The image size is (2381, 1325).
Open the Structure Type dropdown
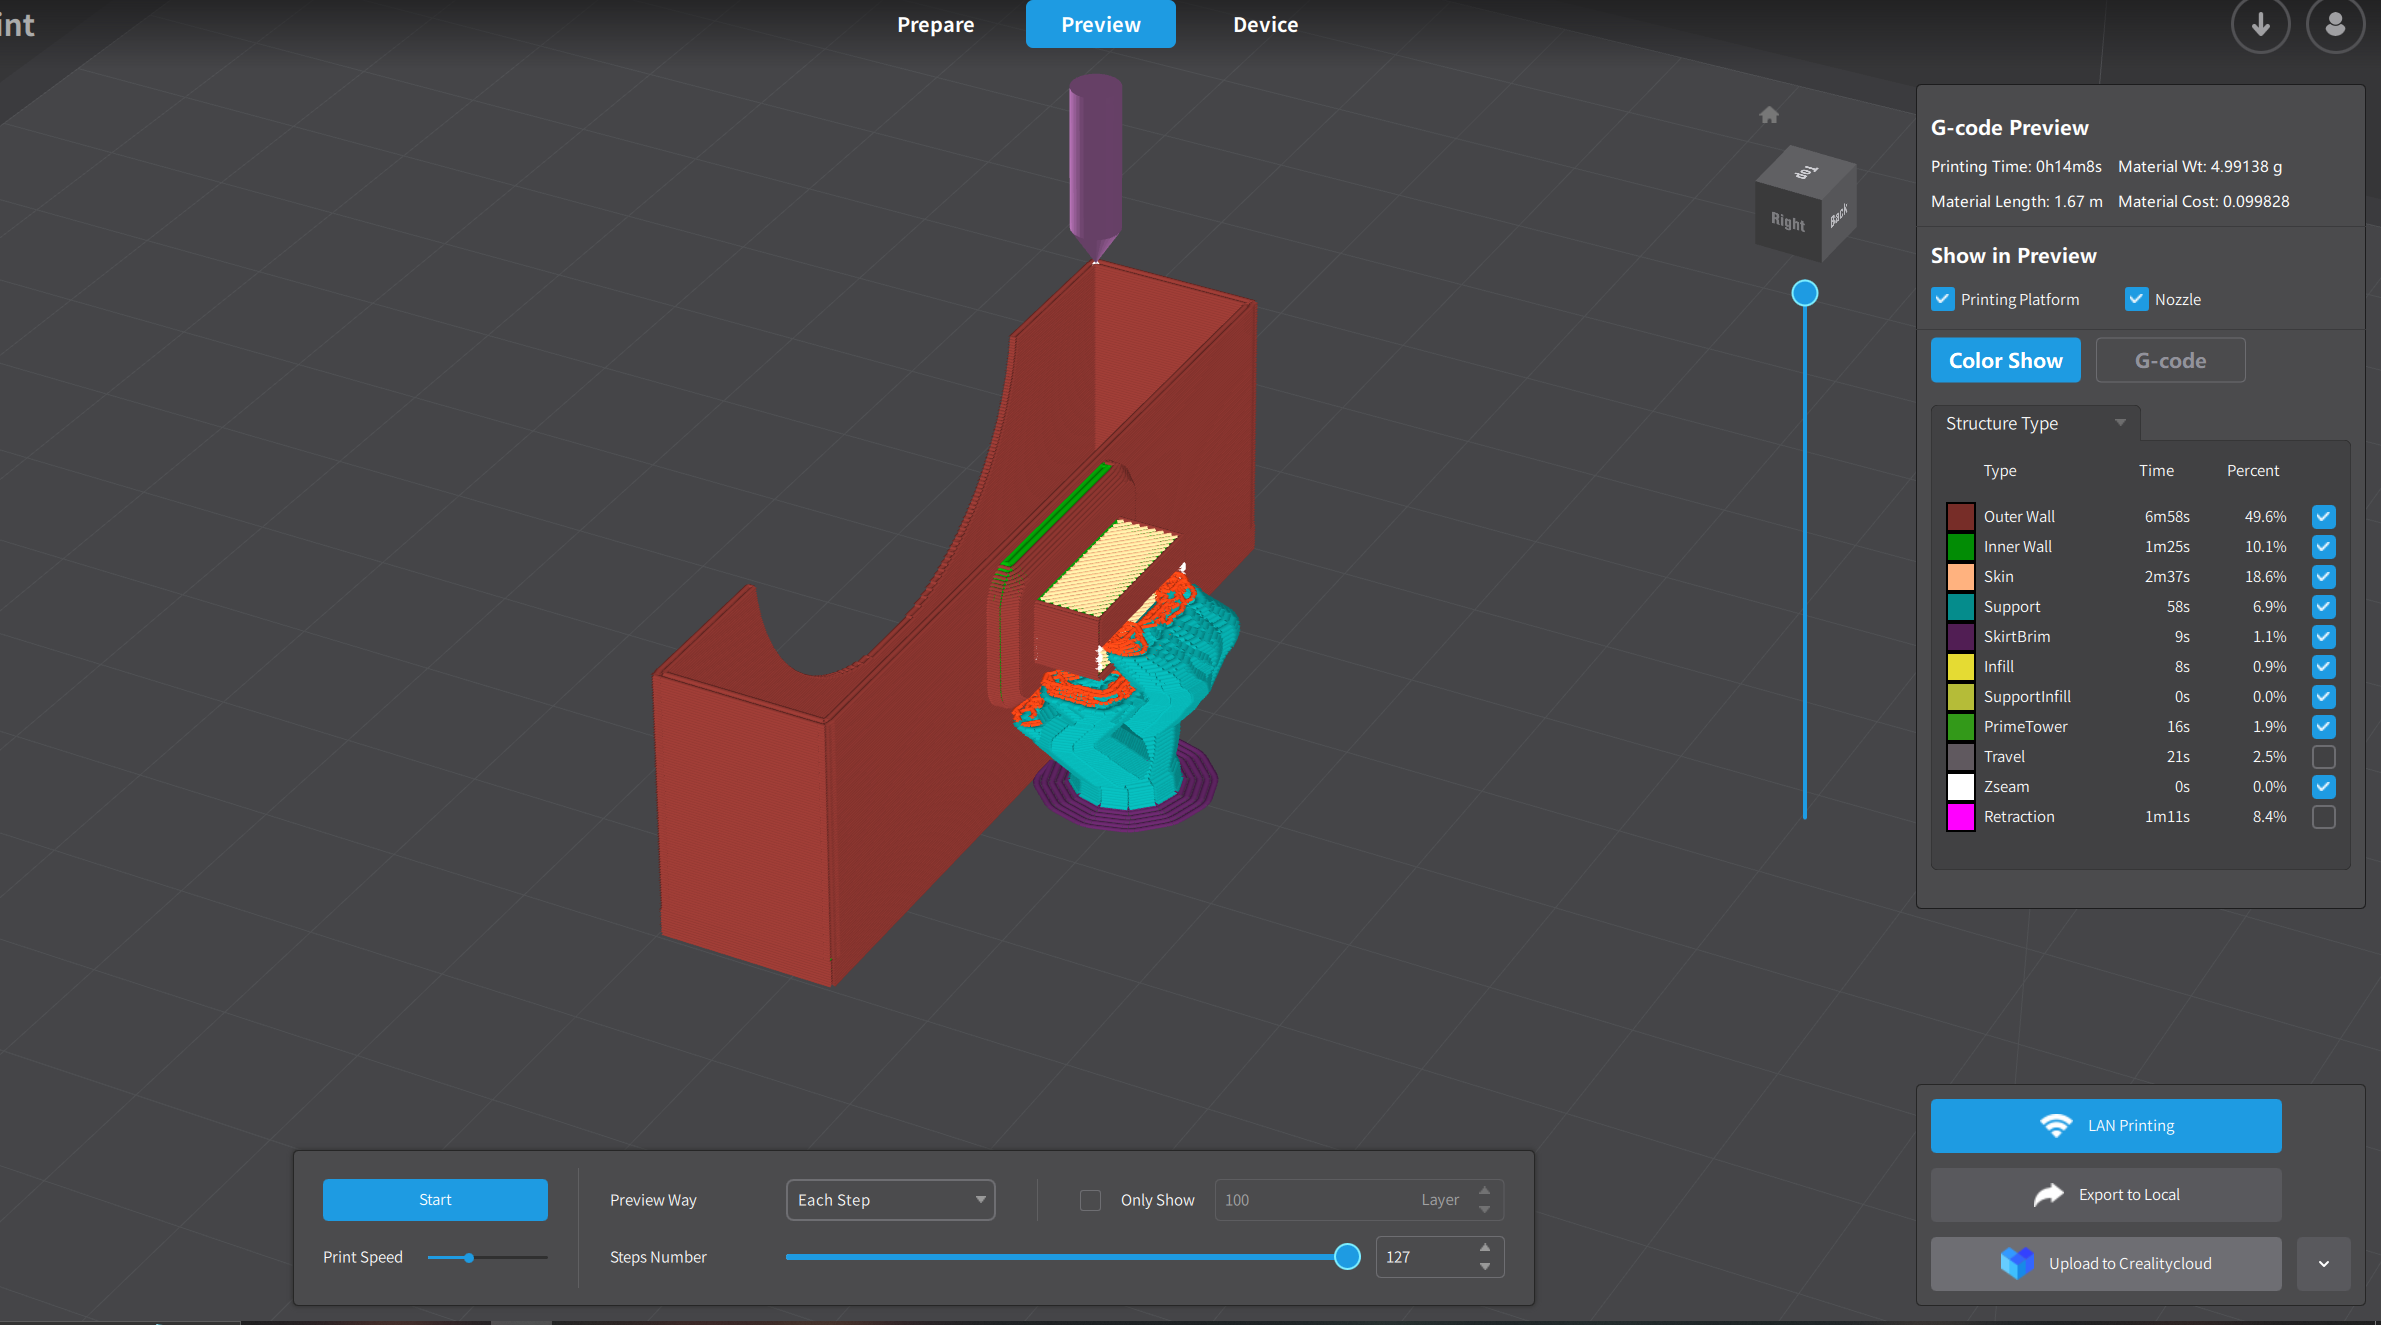(x=2035, y=423)
